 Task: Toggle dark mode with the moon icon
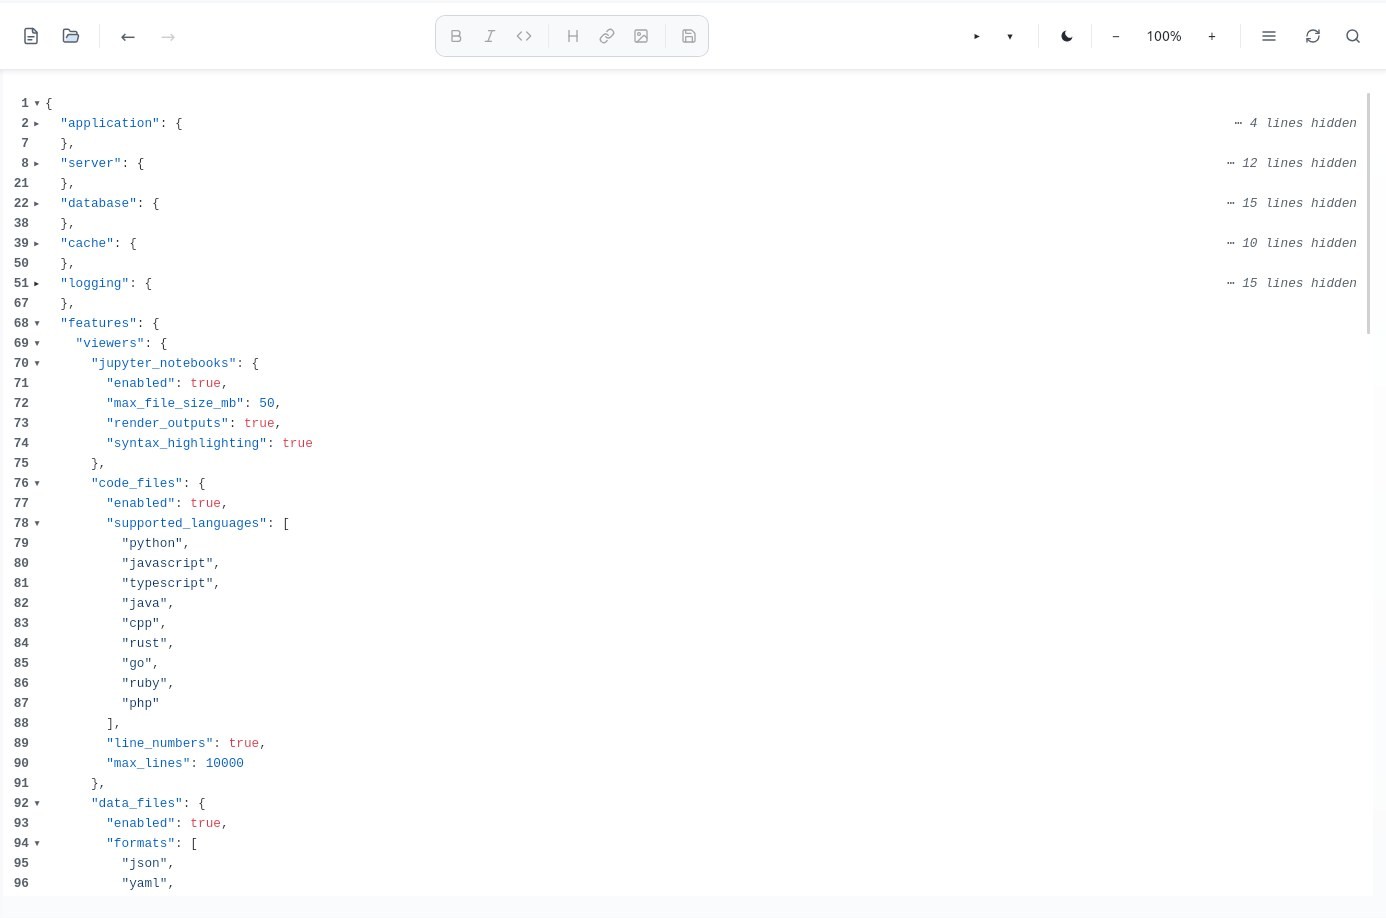pyautogui.click(x=1067, y=36)
